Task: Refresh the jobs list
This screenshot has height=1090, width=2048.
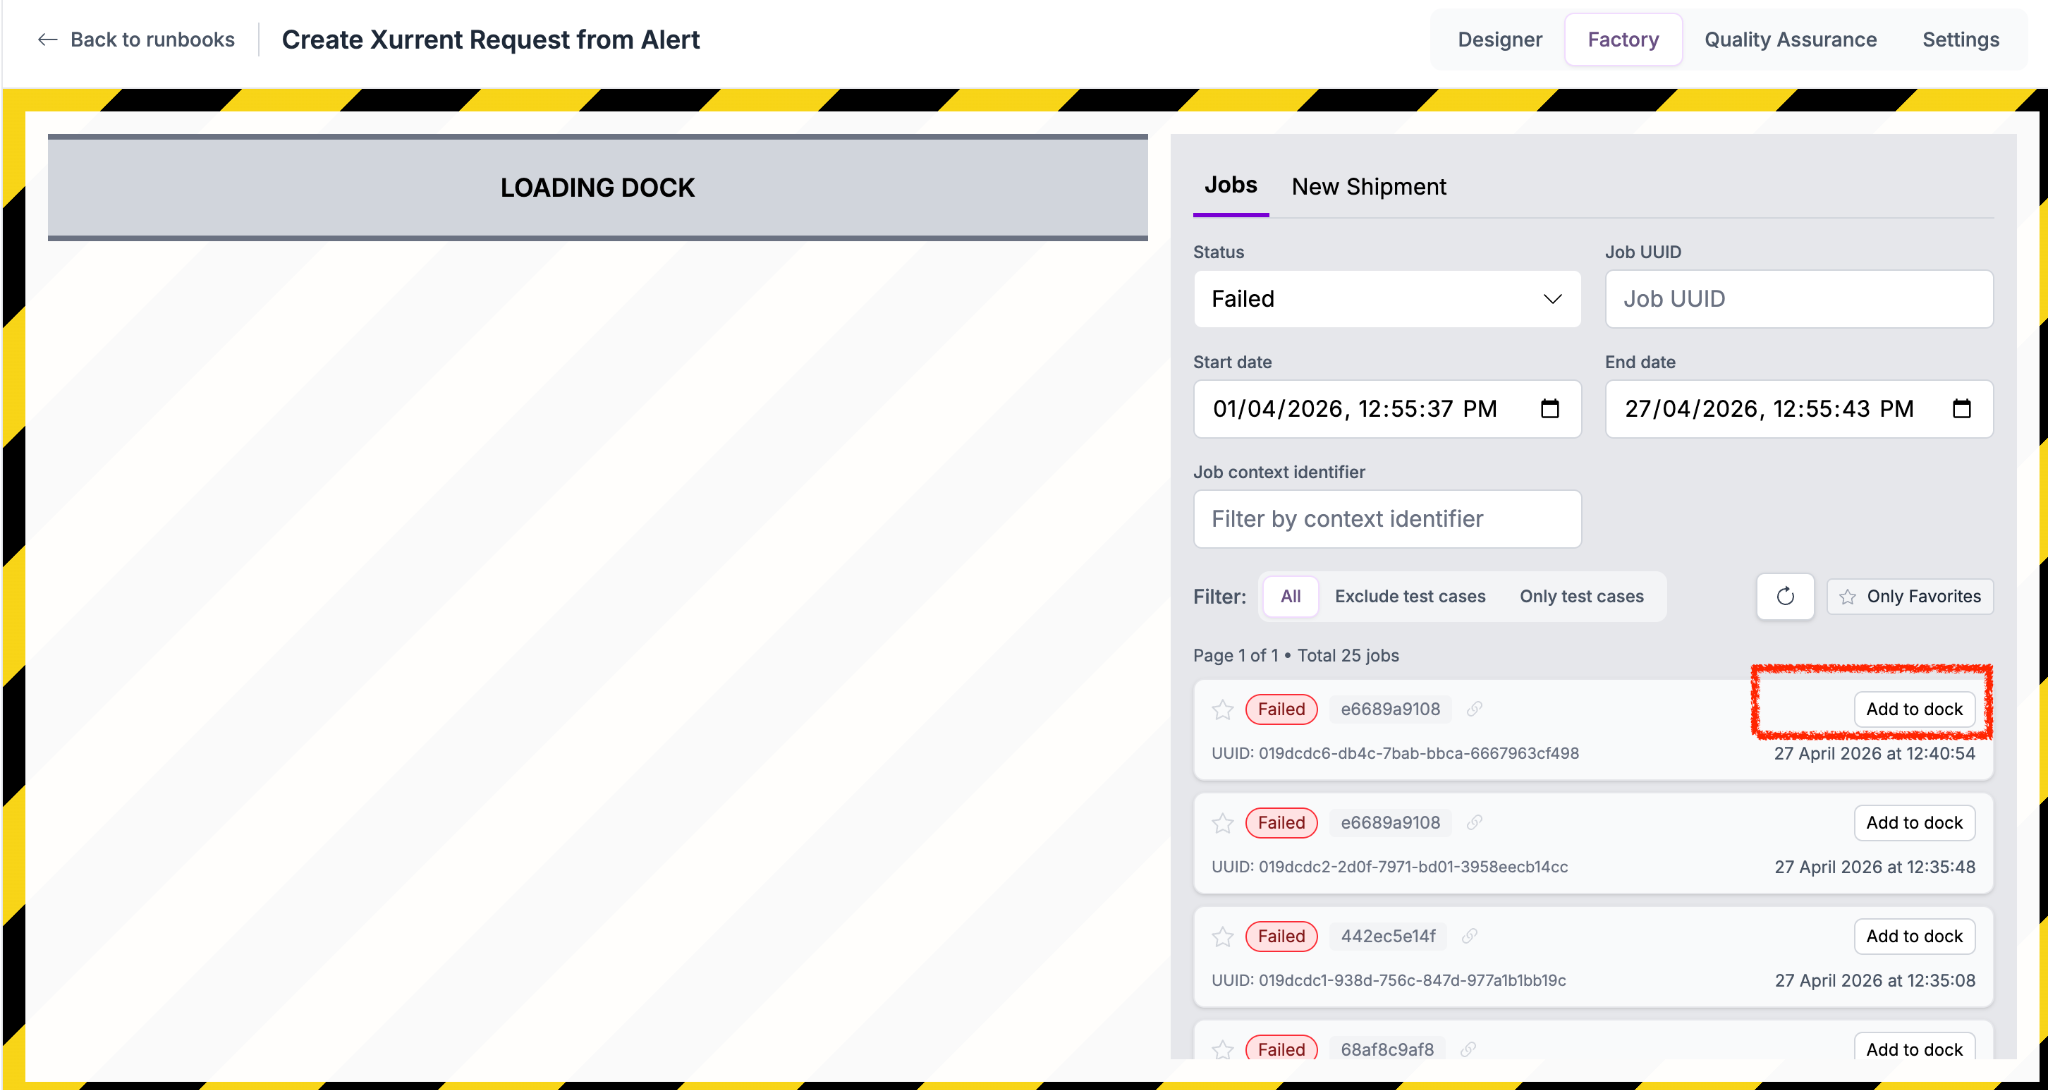Action: tap(1785, 597)
